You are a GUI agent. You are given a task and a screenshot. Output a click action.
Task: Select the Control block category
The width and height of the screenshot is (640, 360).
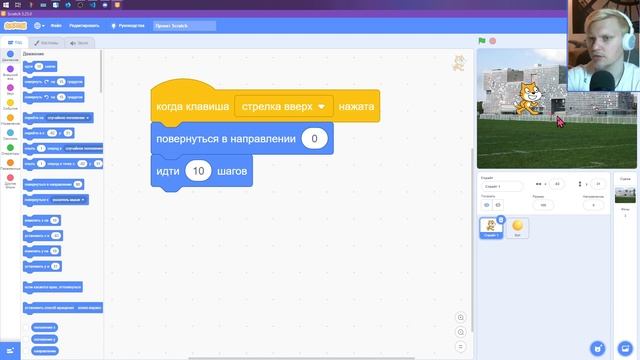tap(10, 120)
